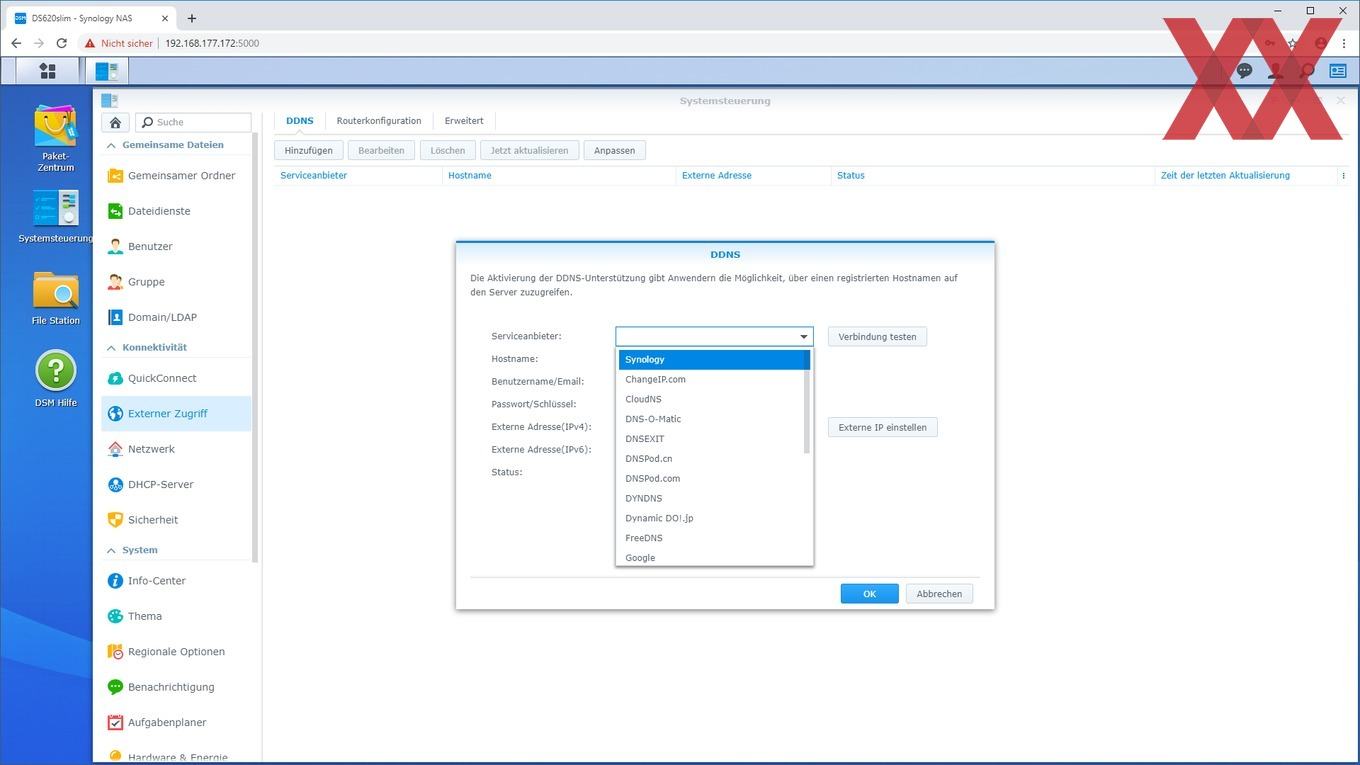Image resolution: width=1360 pixels, height=765 pixels.
Task: Open Benachrichtigung settings in sidebar
Action: click(x=176, y=687)
